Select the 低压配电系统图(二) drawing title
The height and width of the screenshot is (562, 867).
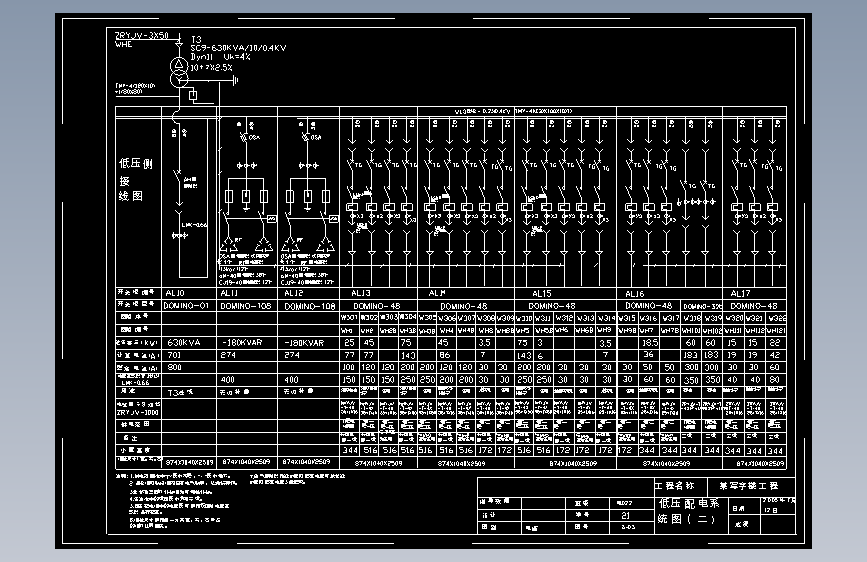tap(688, 511)
